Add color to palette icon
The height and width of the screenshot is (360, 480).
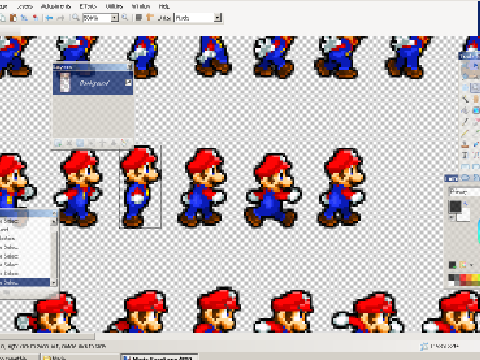coord(453,265)
